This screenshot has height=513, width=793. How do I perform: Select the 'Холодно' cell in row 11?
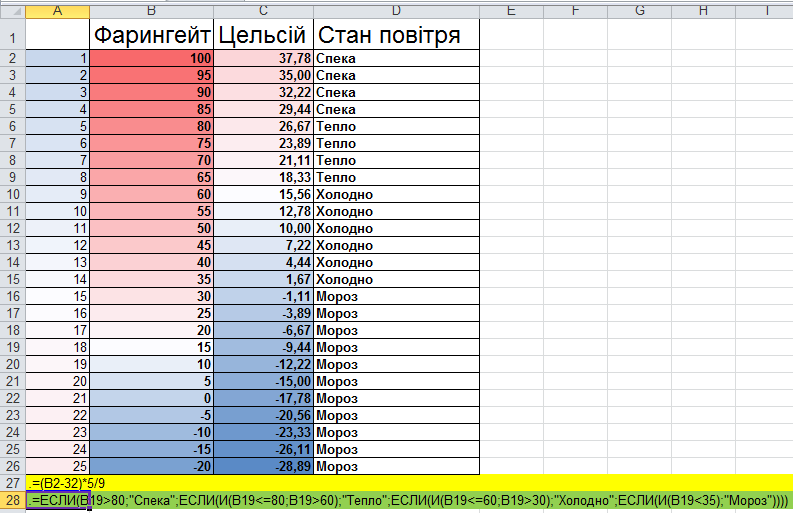coord(396,211)
